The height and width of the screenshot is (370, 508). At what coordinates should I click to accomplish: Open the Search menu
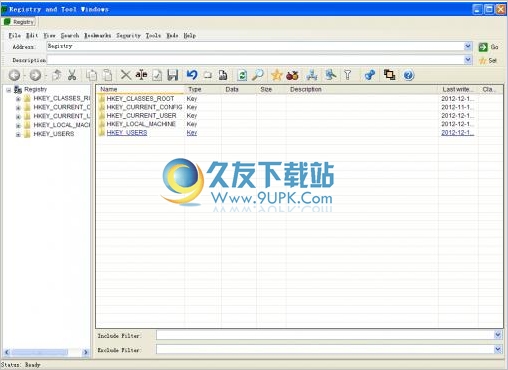70,35
